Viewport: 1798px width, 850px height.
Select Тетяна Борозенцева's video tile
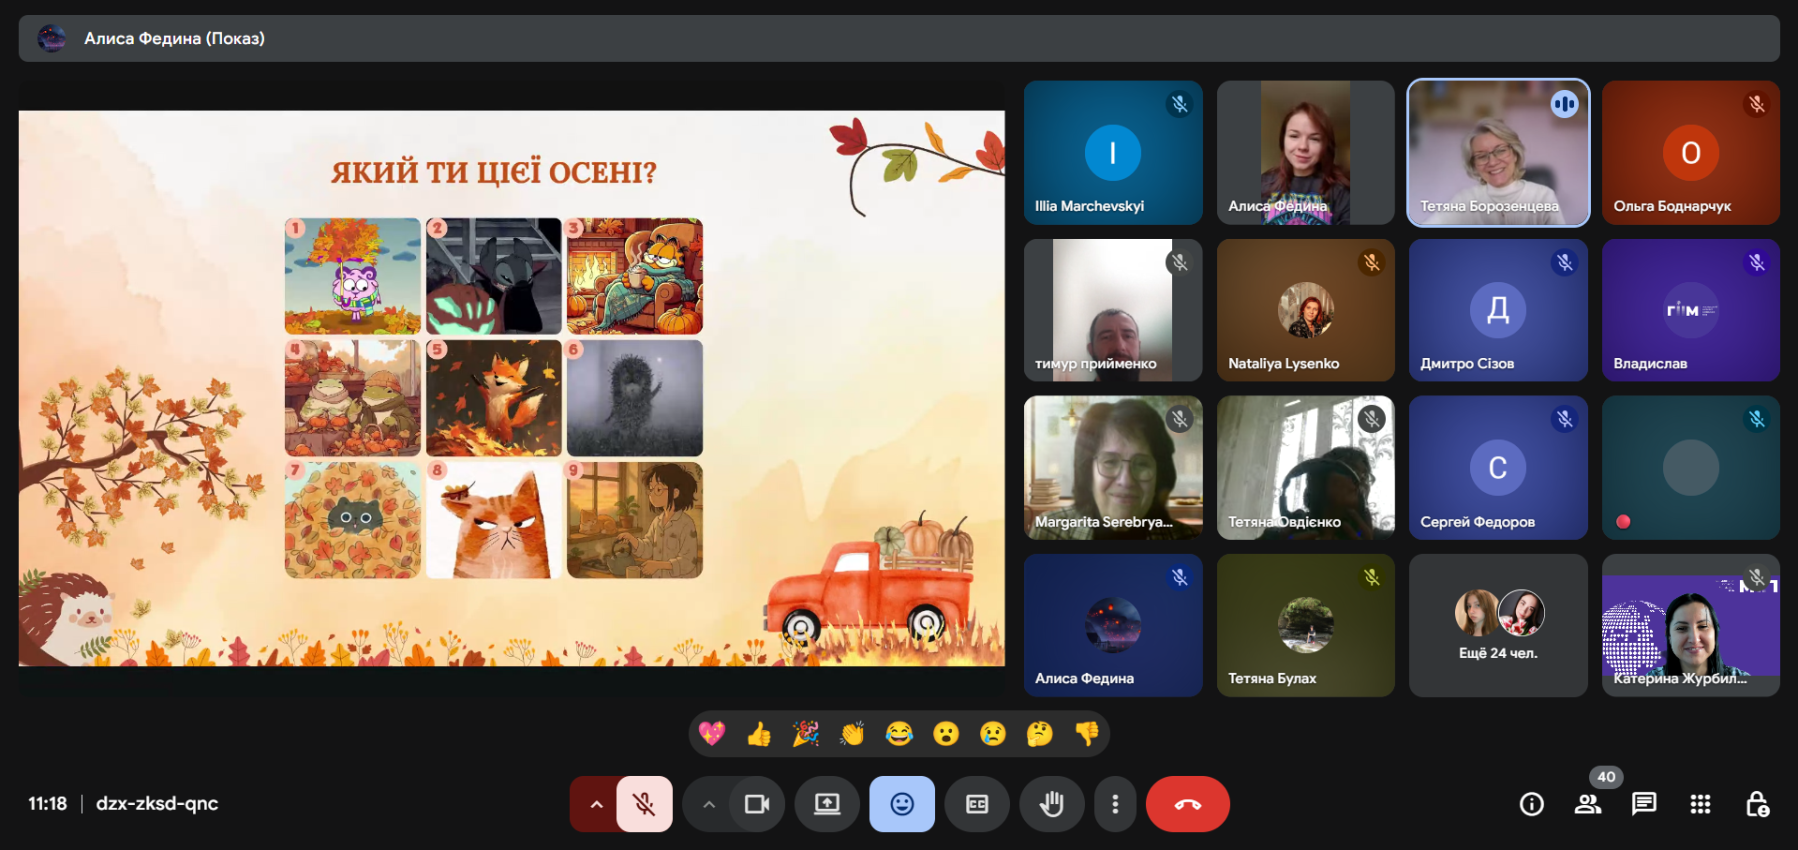click(x=1497, y=153)
